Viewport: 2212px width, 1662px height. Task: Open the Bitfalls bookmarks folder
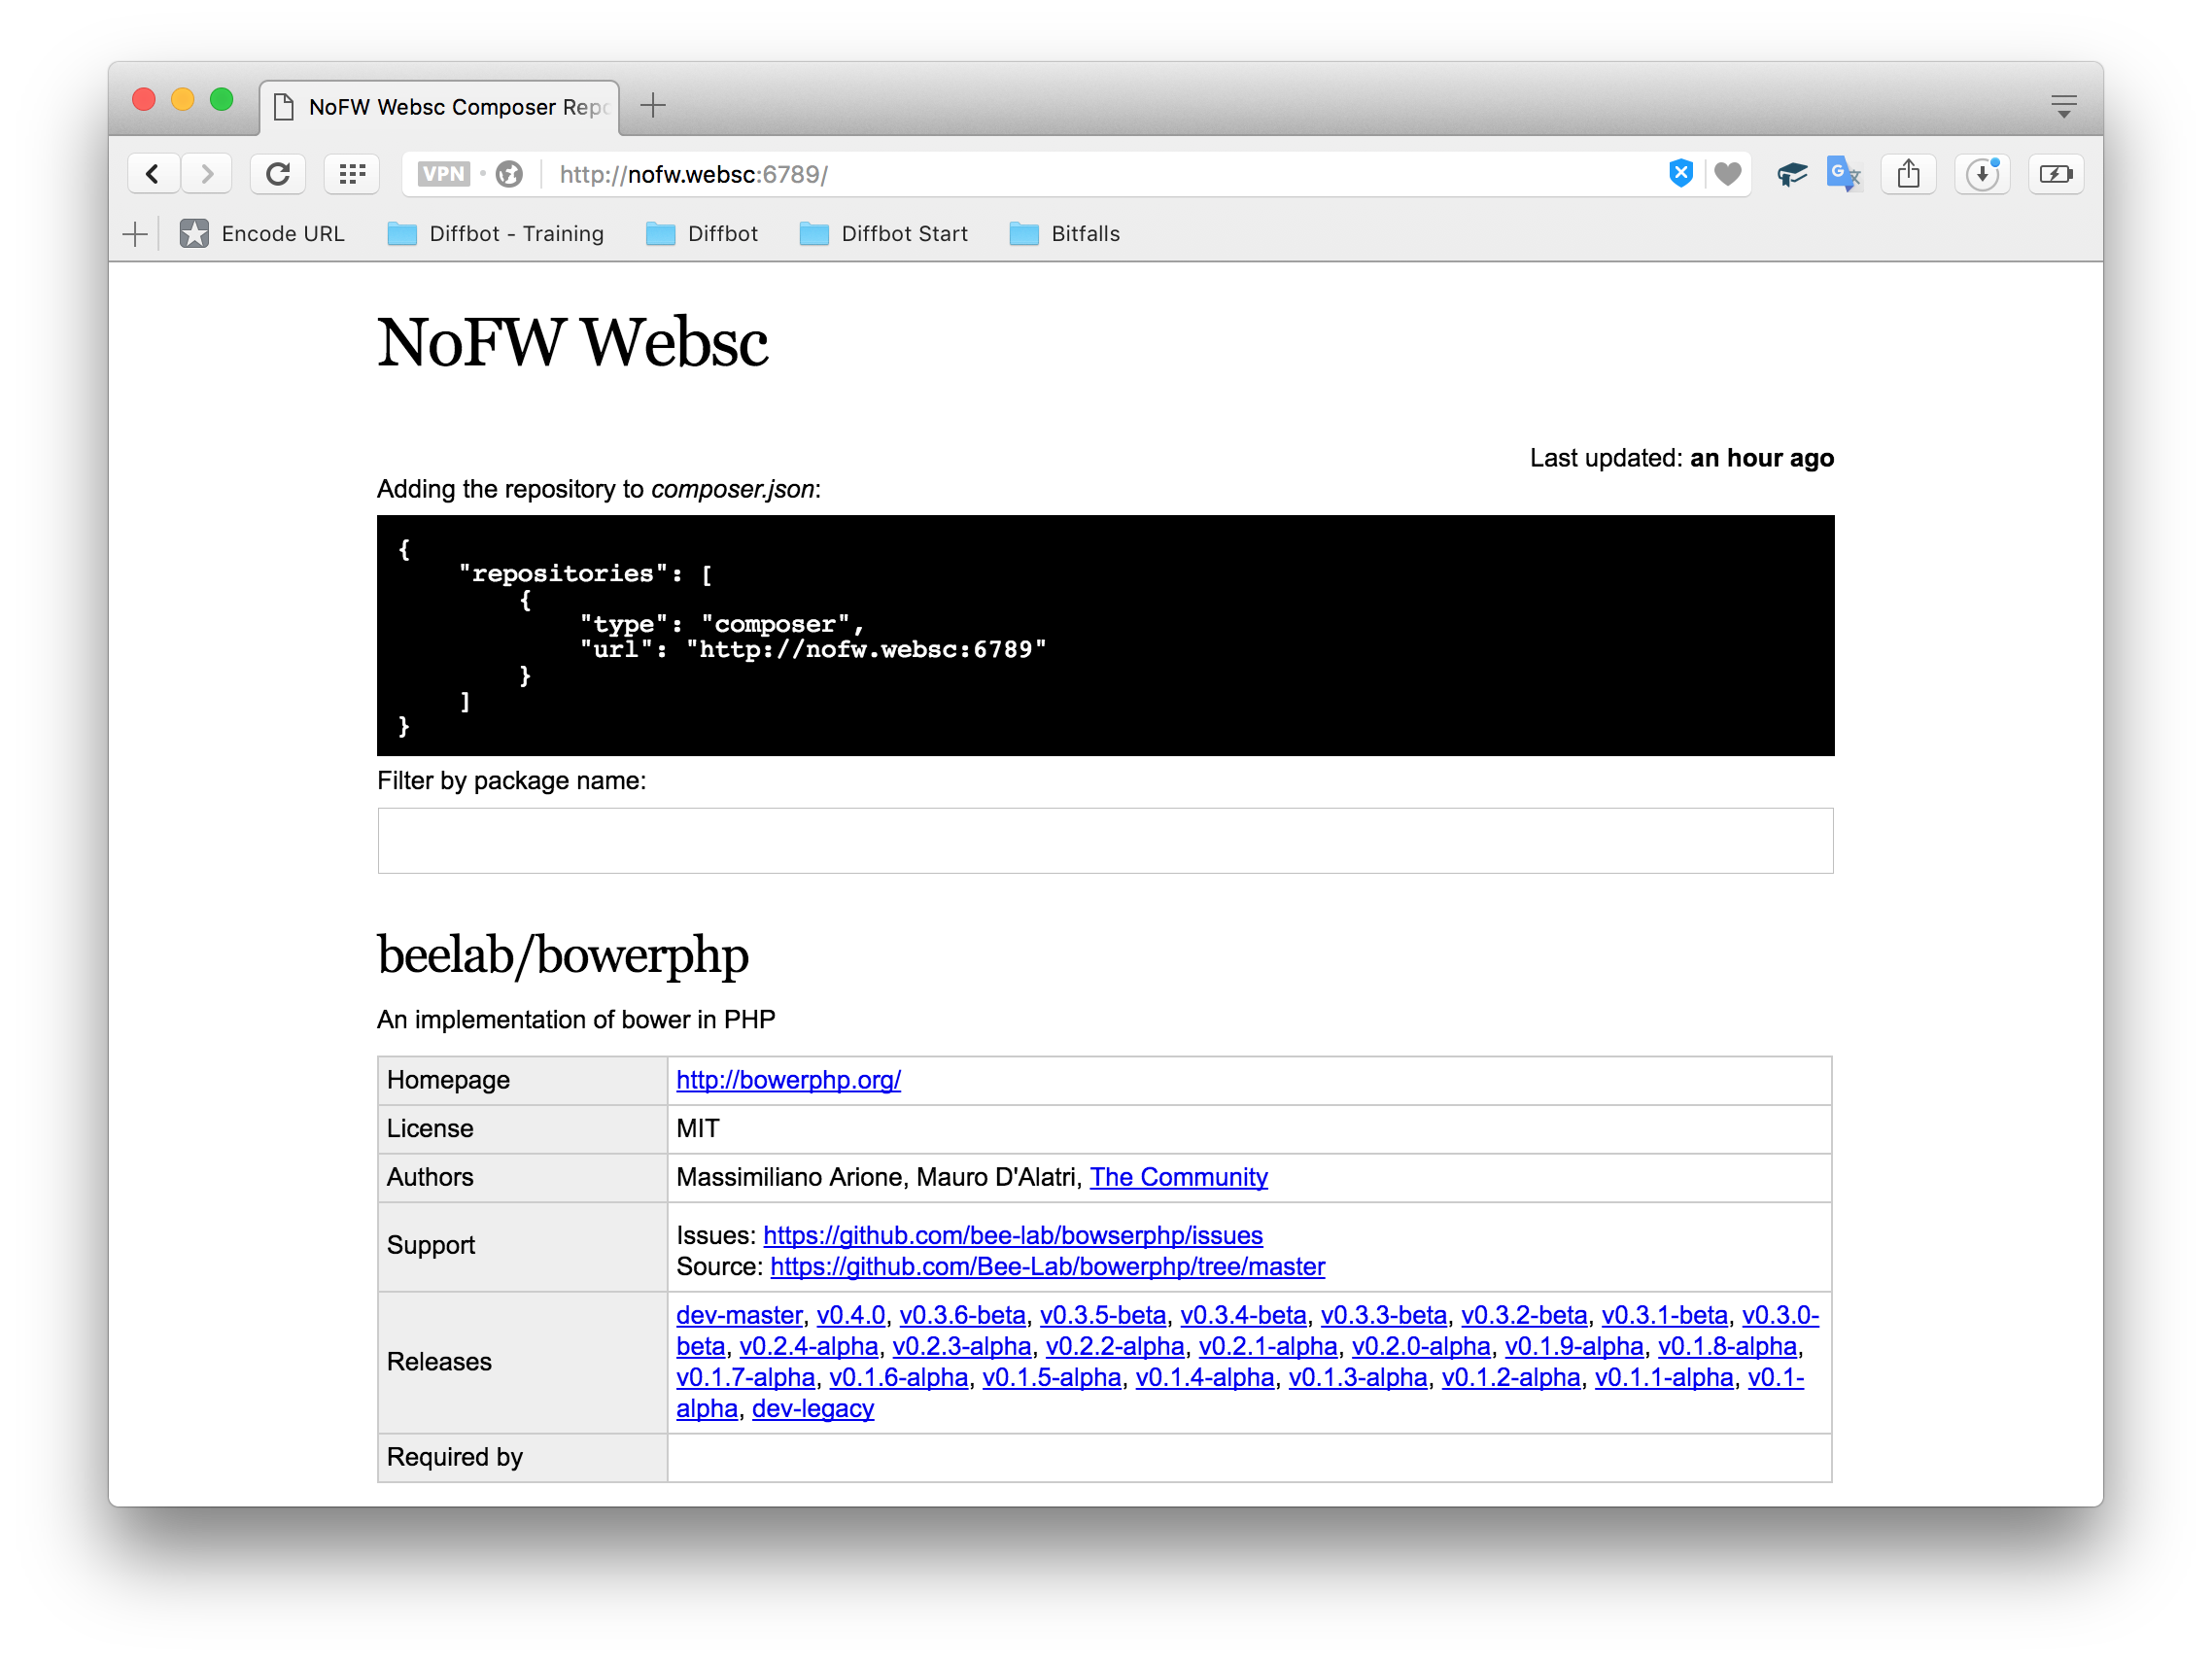1065,234
